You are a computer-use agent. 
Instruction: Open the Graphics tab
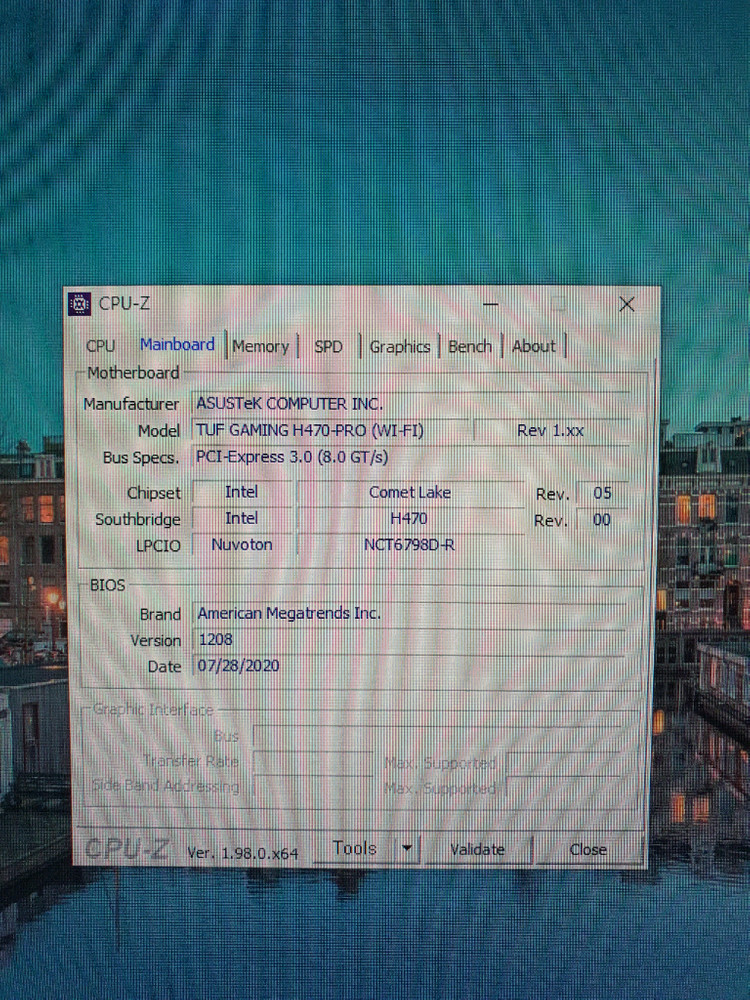(400, 347)
